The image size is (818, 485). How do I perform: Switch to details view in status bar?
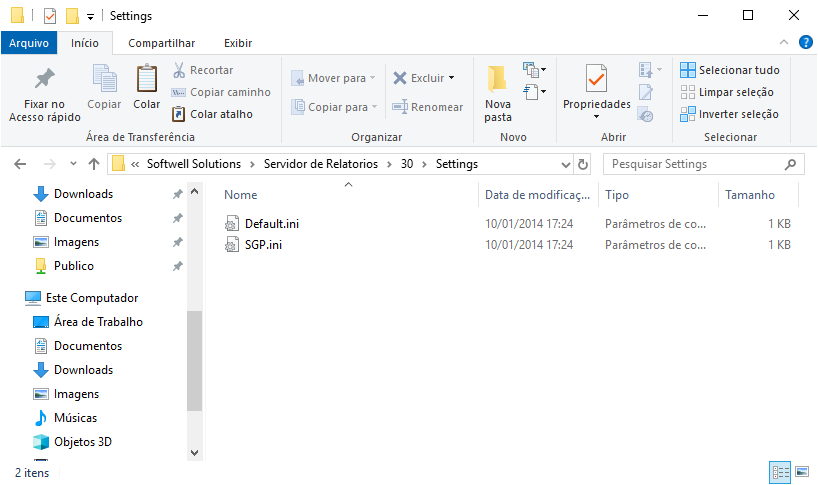pos(780,471)
